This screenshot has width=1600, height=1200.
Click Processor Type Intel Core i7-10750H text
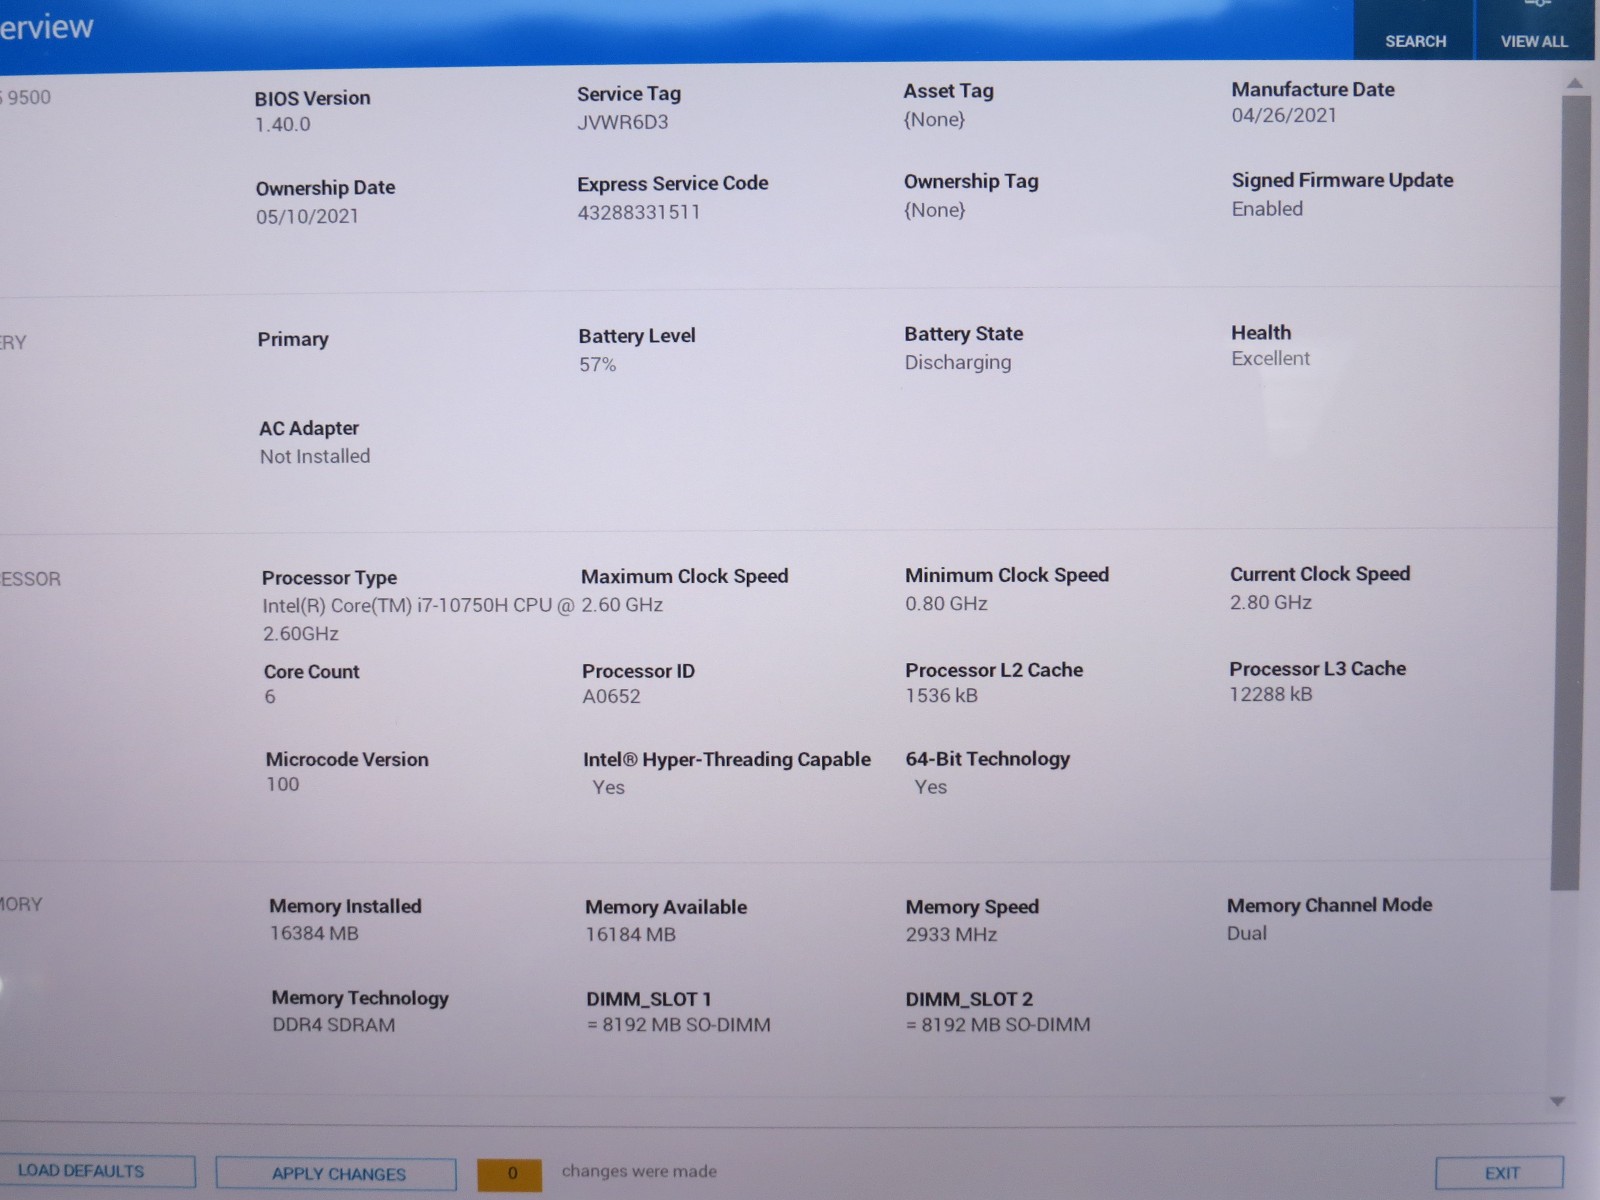click(x=418, y=619)
